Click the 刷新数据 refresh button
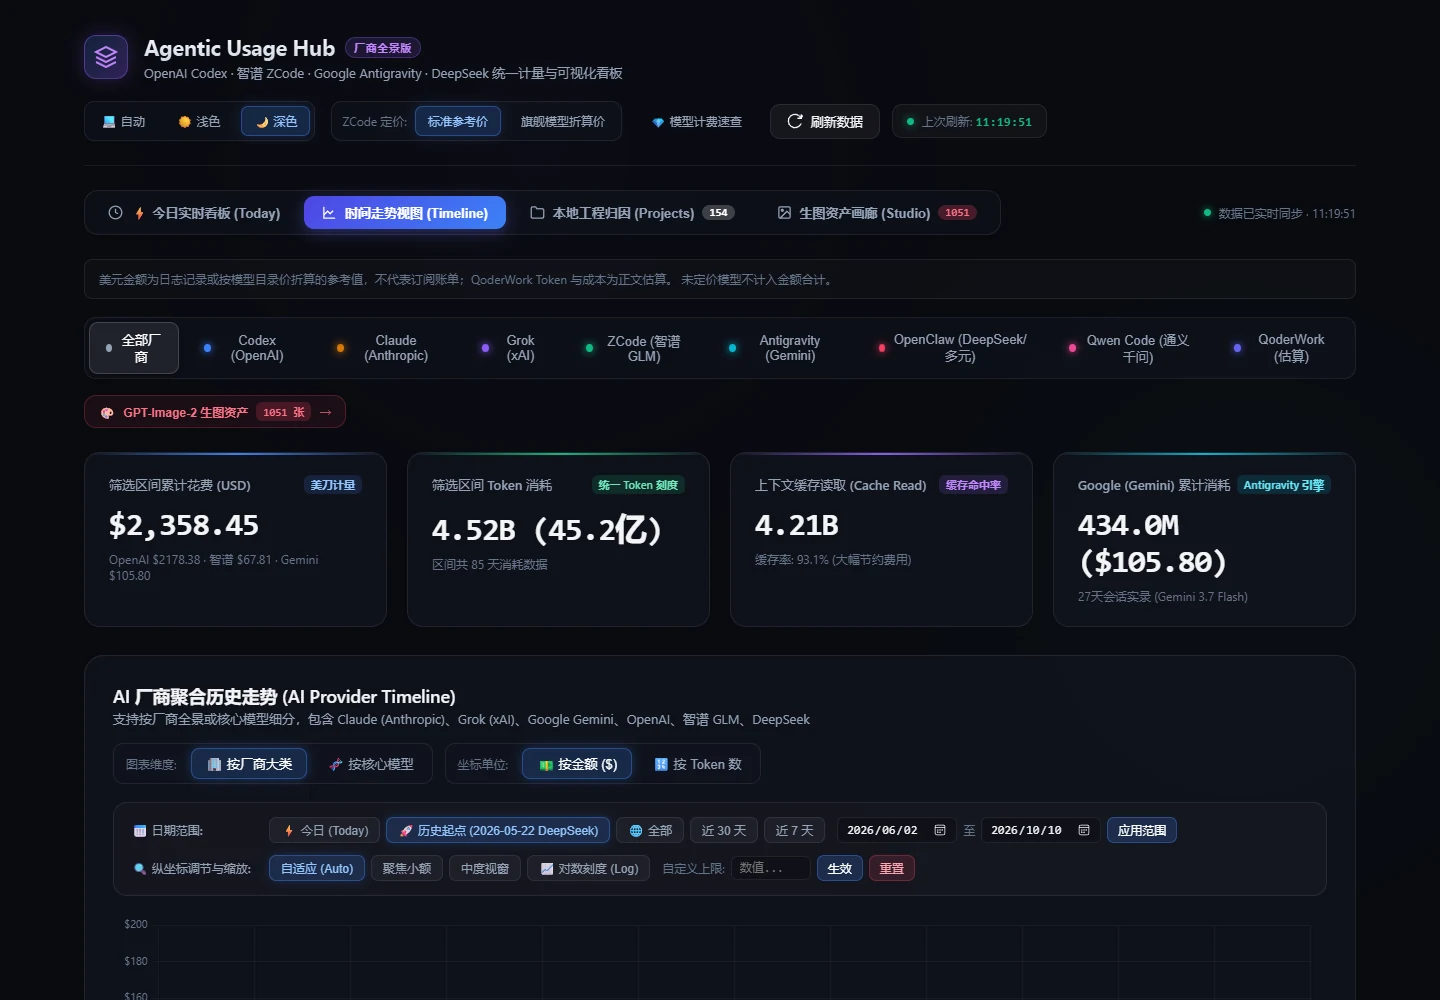This screenshot has width=1440, height=1000. 825,122
